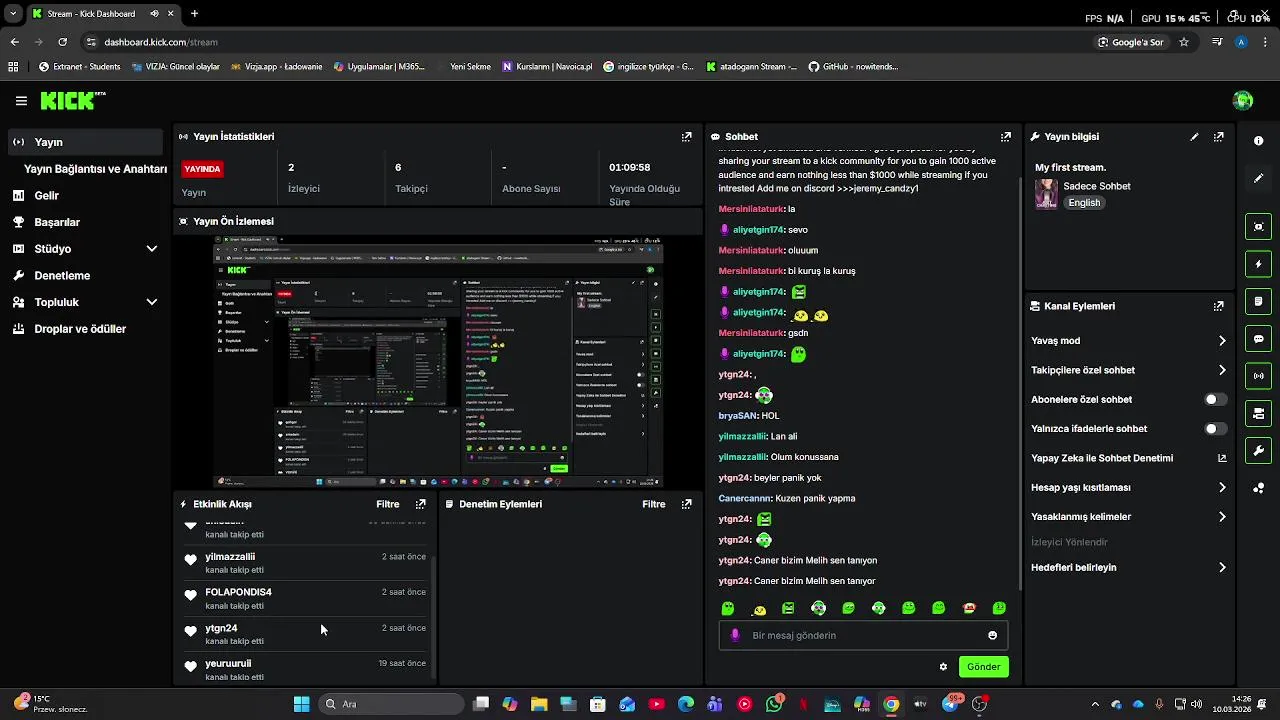Pop out the Etkinlik Akışı panel
Viewport: 1280px width, 720px height.
(421, 504)
